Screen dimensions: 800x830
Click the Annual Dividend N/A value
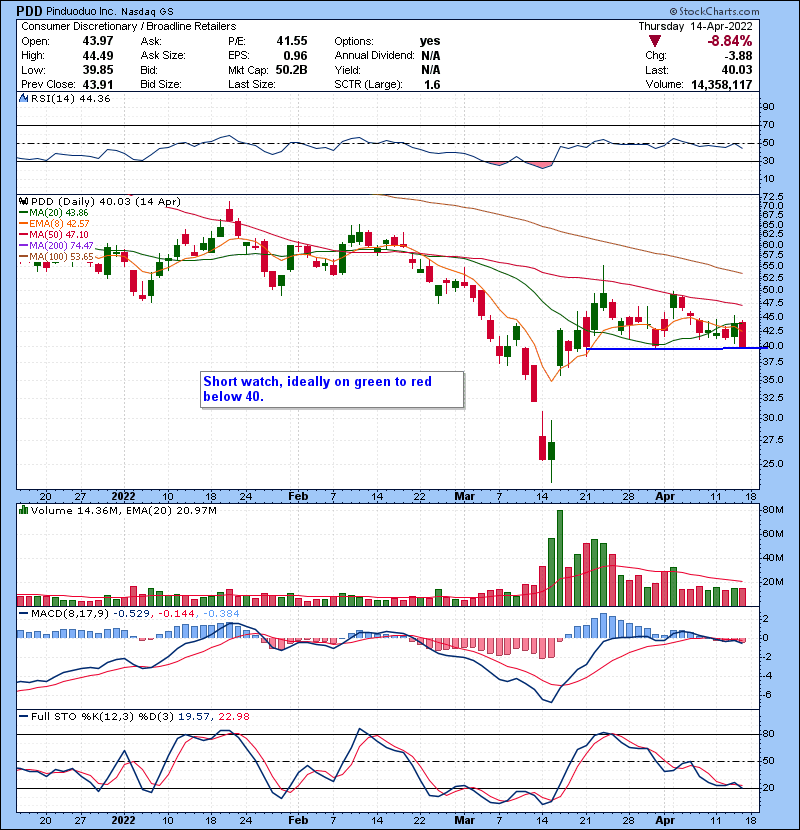point(431,56)
